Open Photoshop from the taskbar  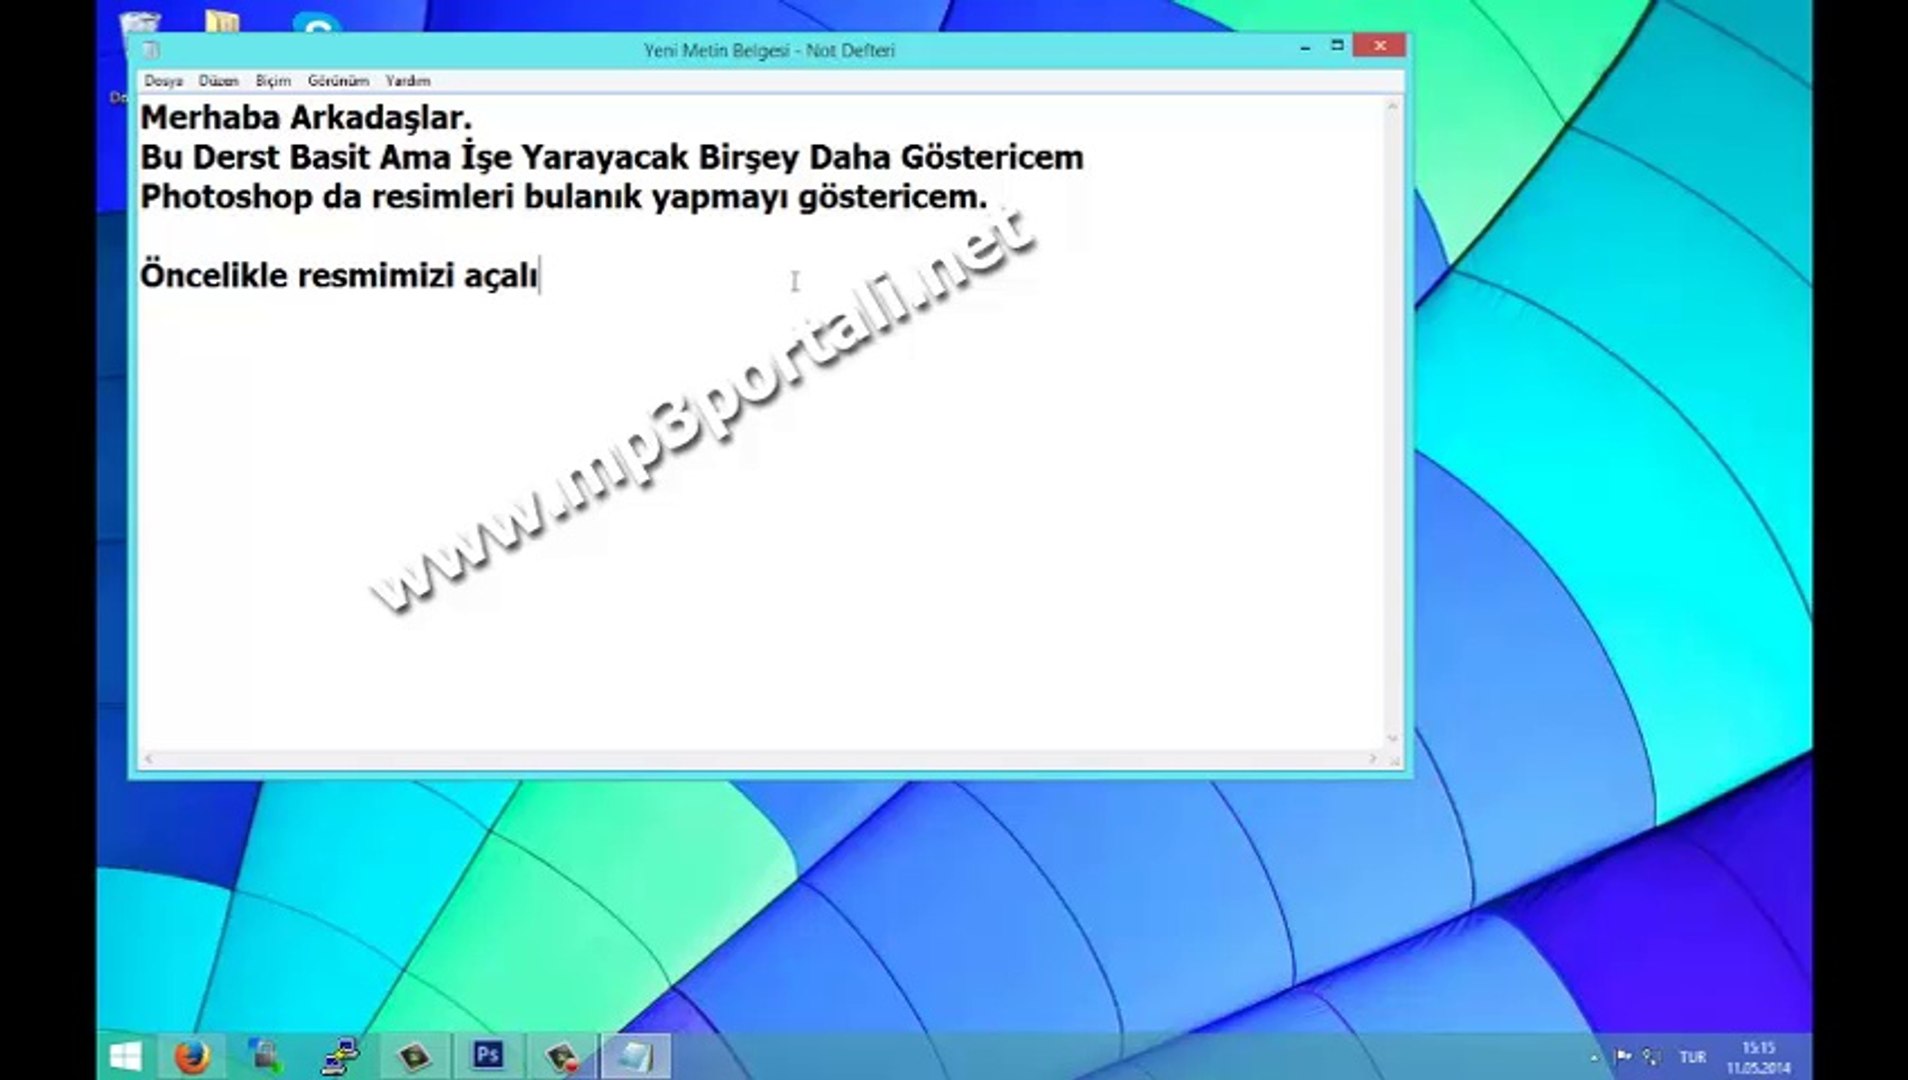488,1056
